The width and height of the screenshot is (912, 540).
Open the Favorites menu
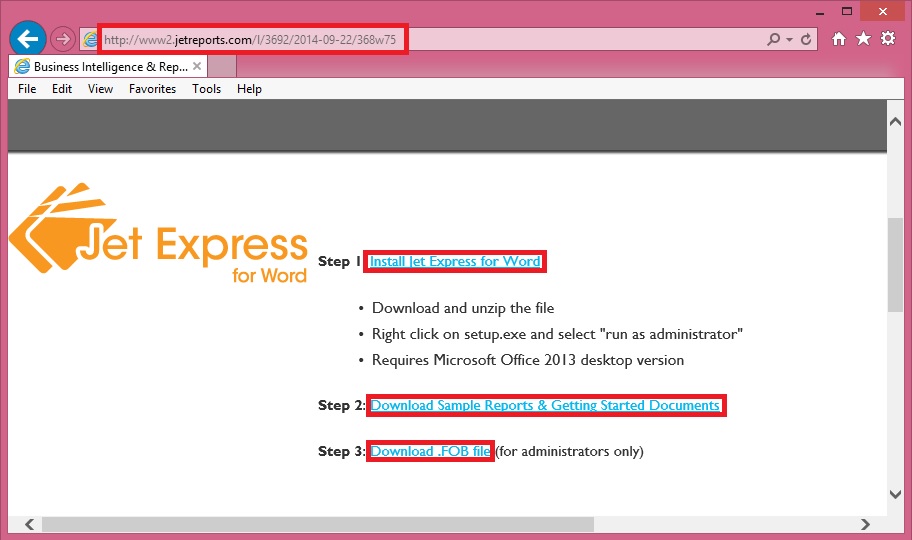click(152, 89)
